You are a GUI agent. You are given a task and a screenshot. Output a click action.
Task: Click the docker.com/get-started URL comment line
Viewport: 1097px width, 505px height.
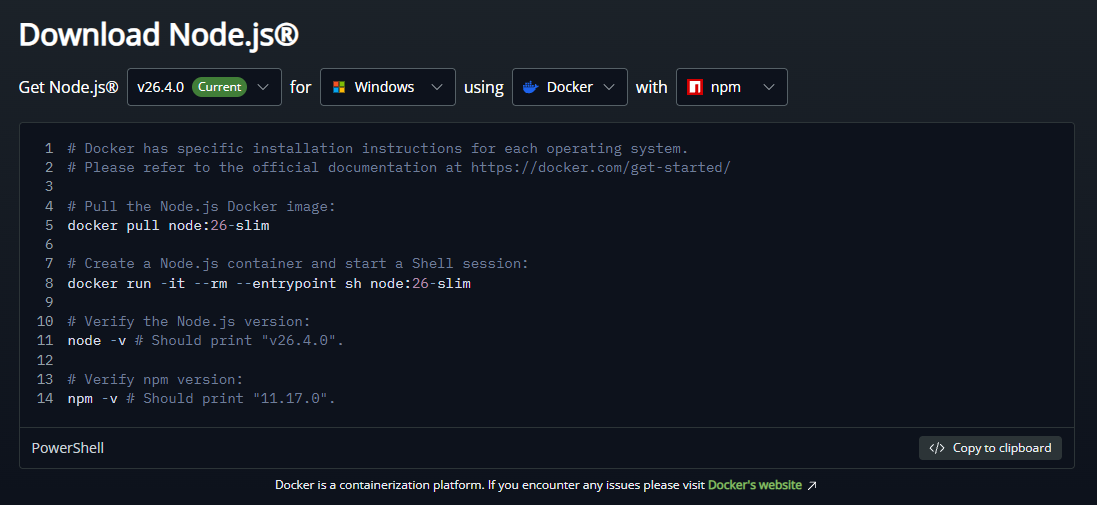click(x=399, y=168)
